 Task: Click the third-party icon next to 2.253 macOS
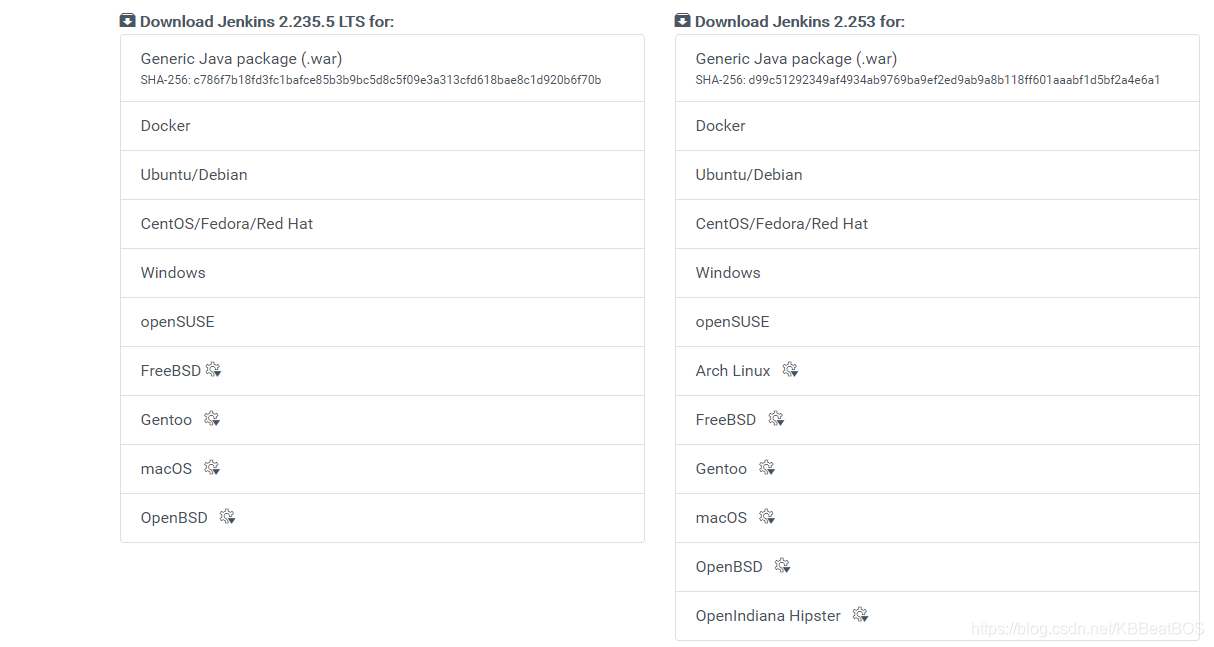(x=766, y=517)
